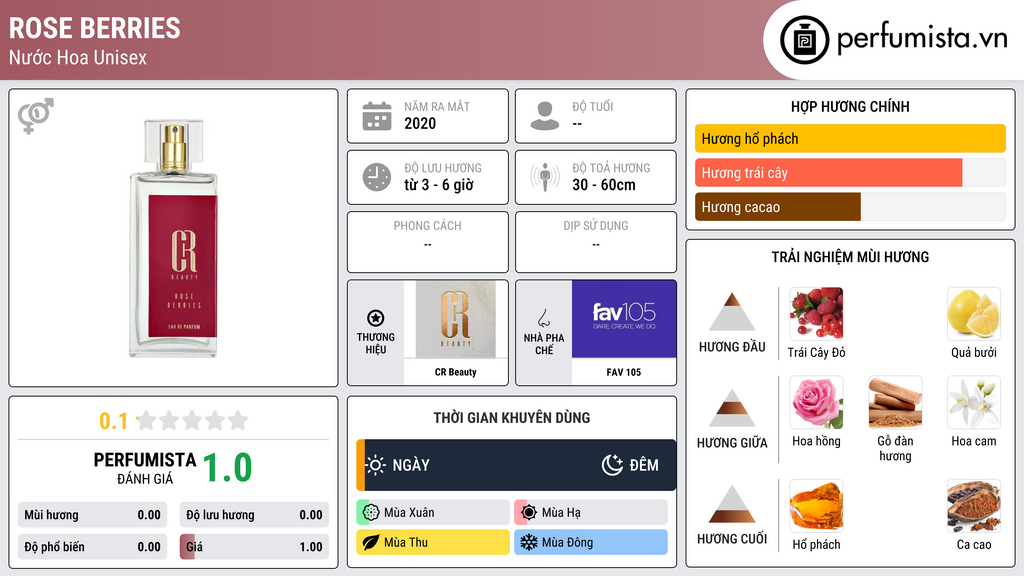Click the Hương giữa pyramid icon
The width and height of the screenshot is (1024, 576).
[x=732, y=408]
